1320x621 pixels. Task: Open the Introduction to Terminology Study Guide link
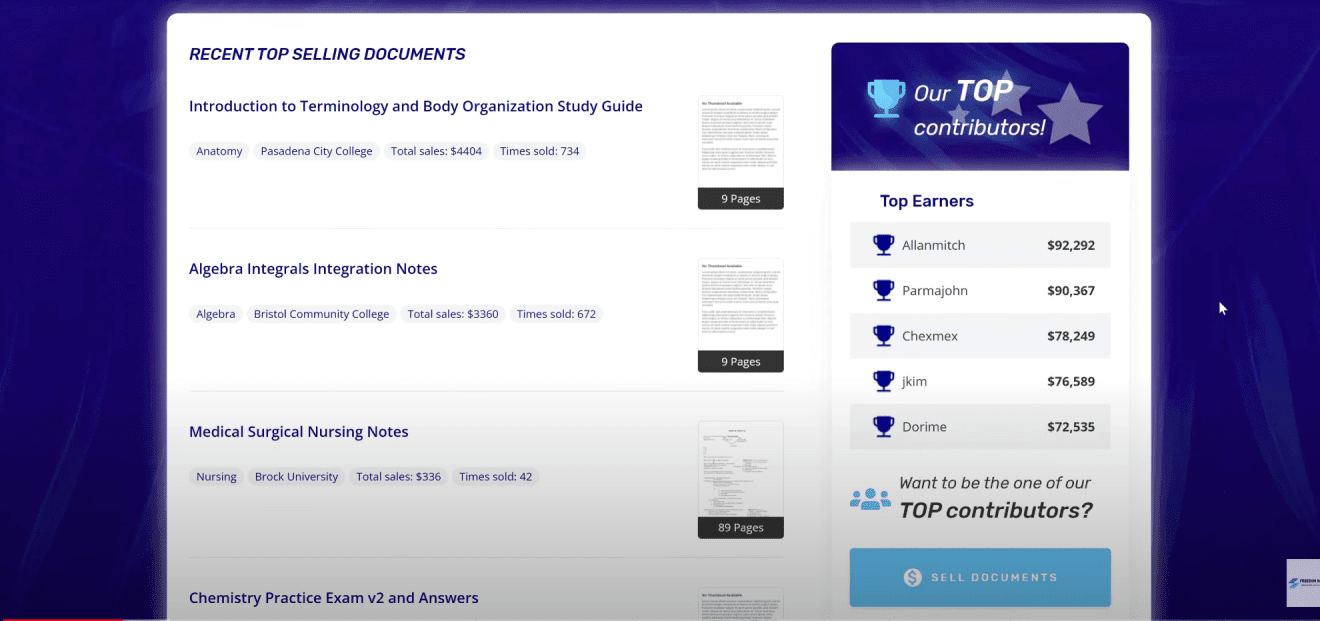[x=416, y=106]
